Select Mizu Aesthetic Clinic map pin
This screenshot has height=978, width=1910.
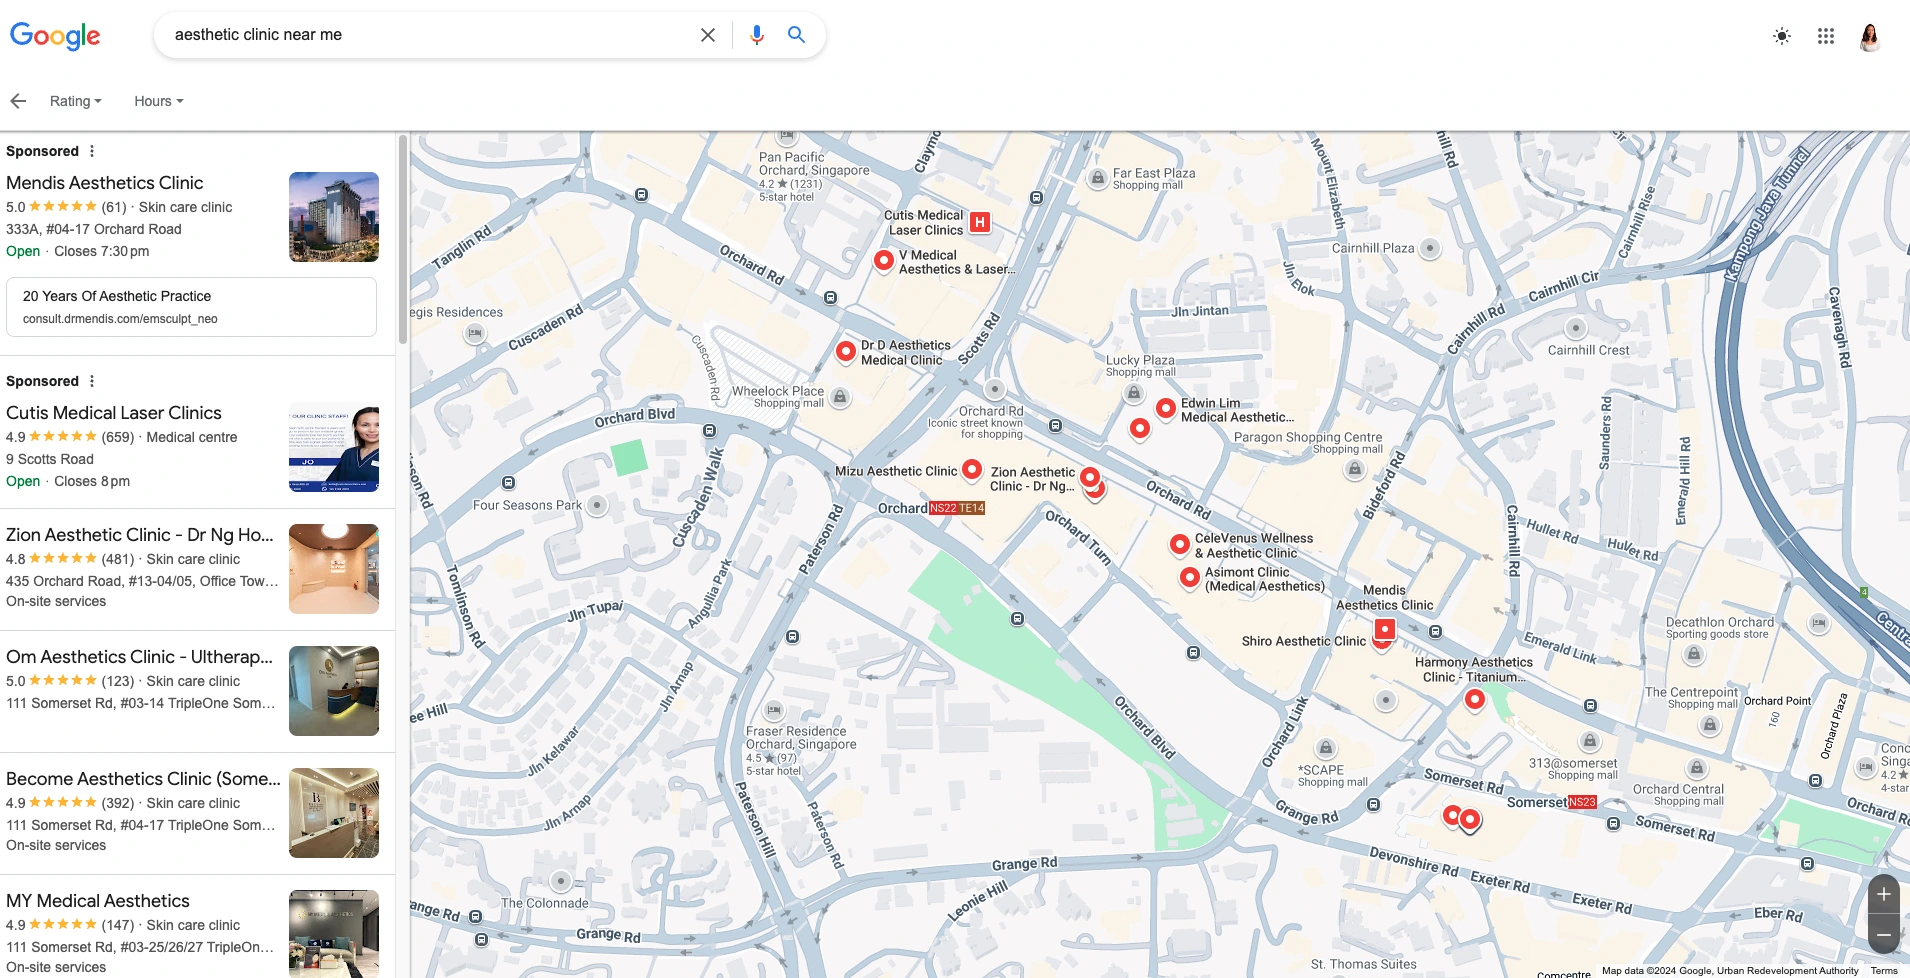[972, 469]
